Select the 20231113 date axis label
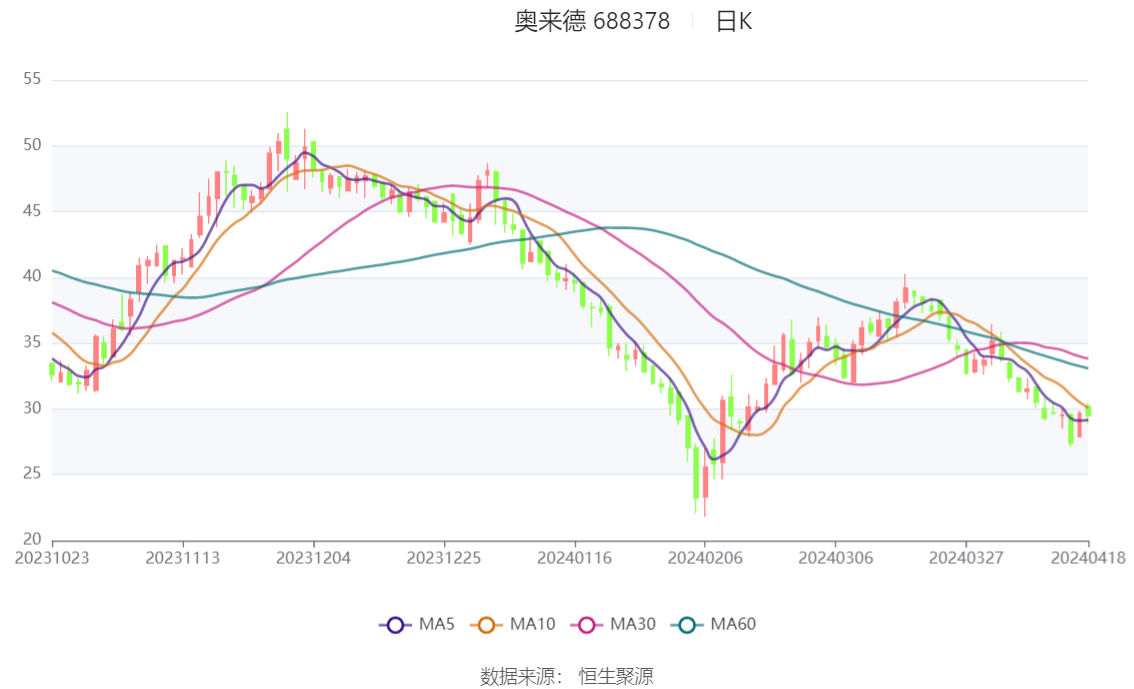This screenshot has width=1134, height=689. click(182, 558)
